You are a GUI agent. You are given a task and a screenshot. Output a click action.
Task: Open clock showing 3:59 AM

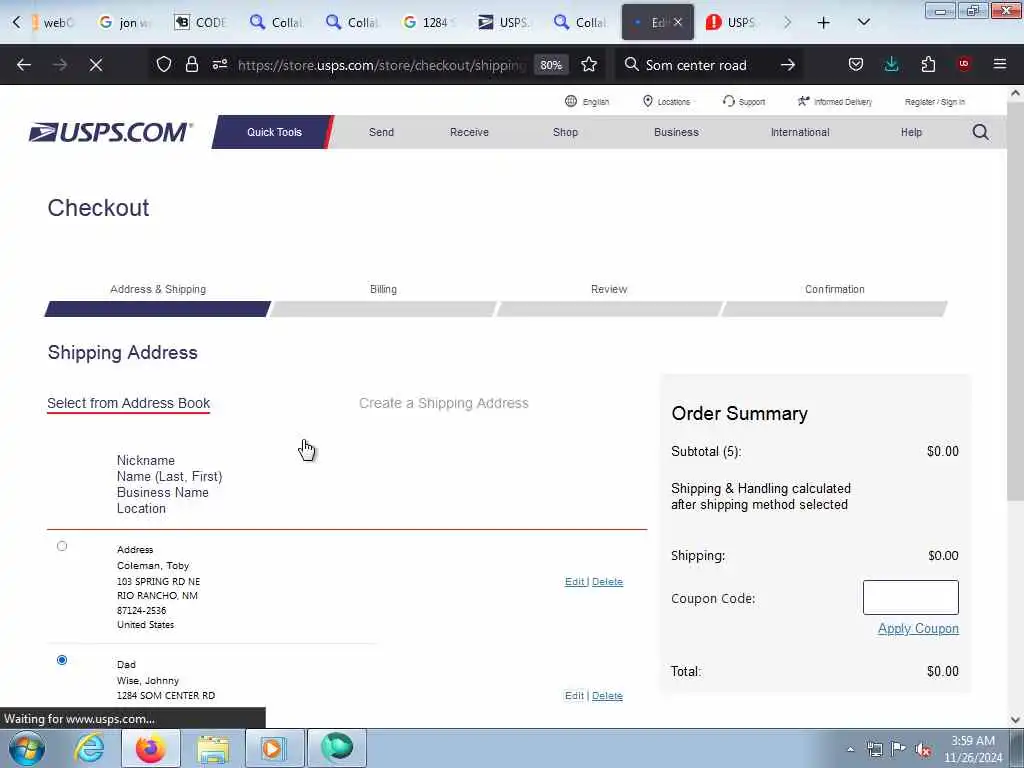point(972,749)
